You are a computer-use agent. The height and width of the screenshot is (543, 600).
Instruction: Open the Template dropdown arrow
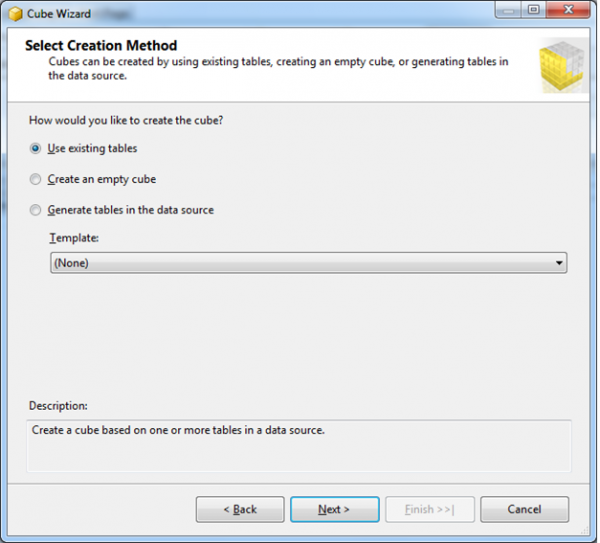point(559,263)
